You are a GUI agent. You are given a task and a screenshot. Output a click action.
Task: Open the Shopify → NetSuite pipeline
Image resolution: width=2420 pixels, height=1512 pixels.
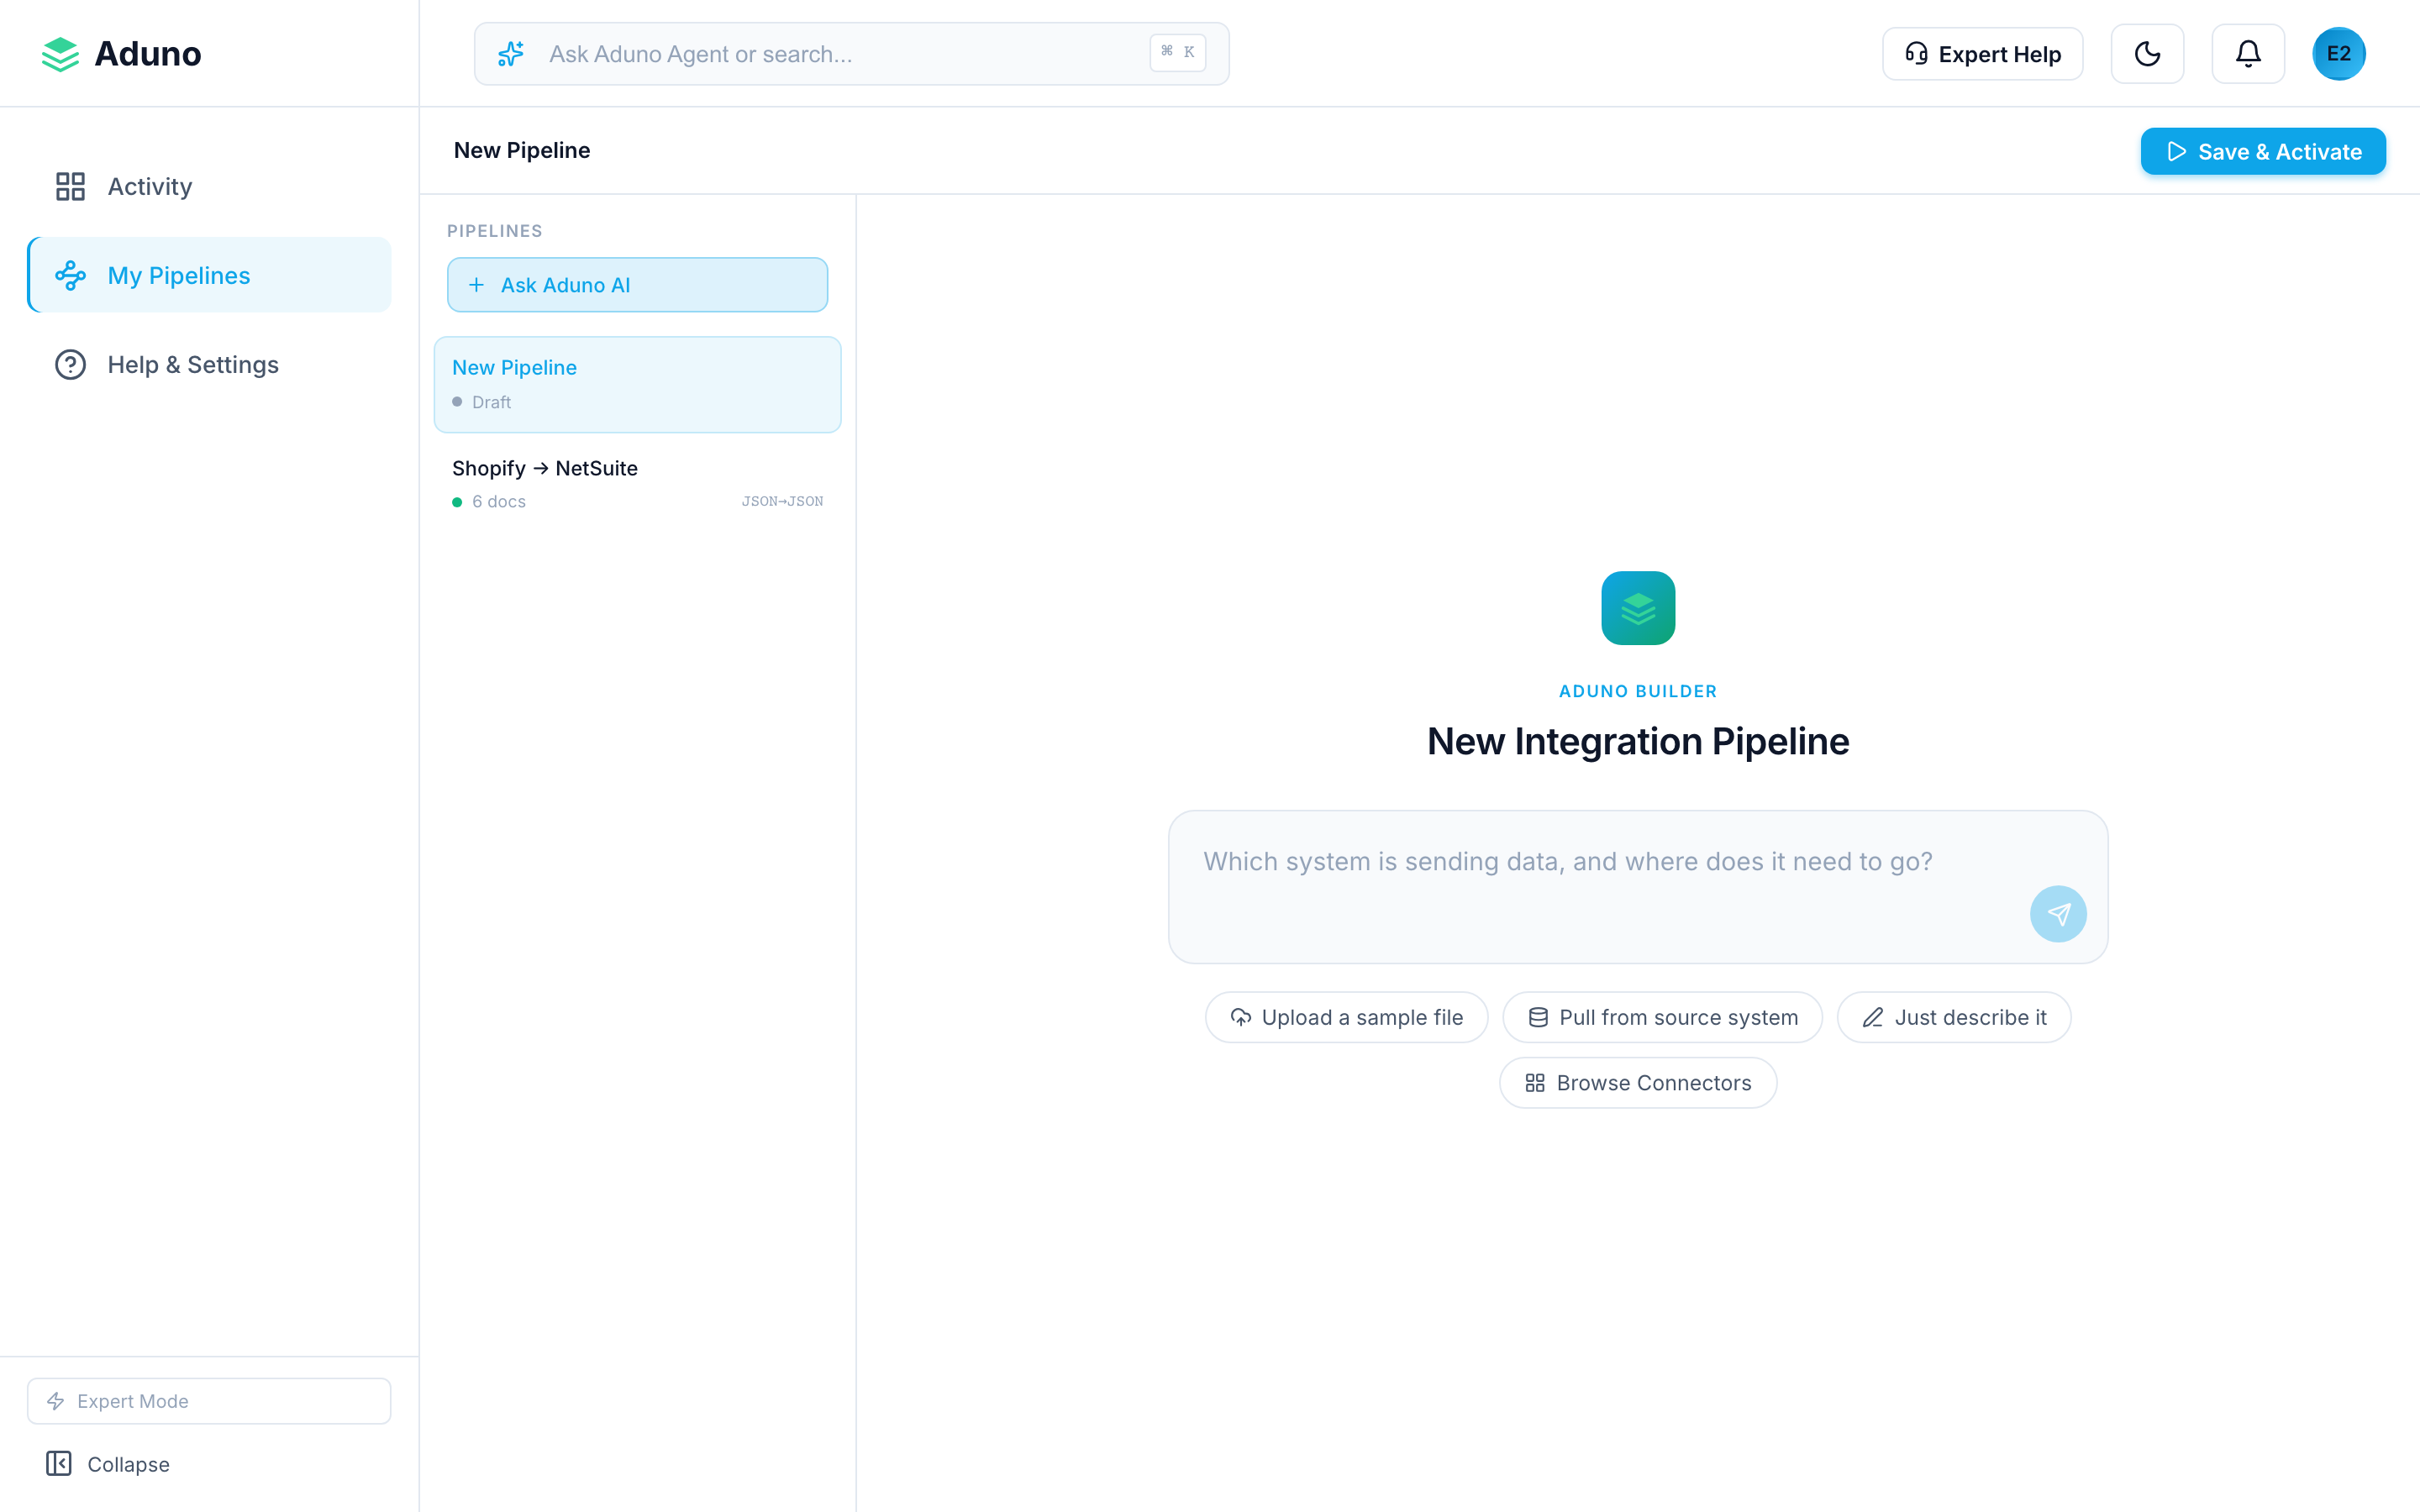(x=637, y=484)
